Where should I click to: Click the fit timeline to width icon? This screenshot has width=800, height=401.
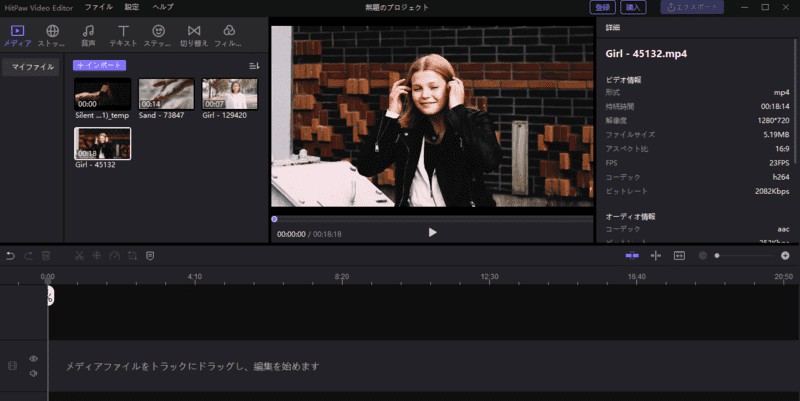point(679,256)
